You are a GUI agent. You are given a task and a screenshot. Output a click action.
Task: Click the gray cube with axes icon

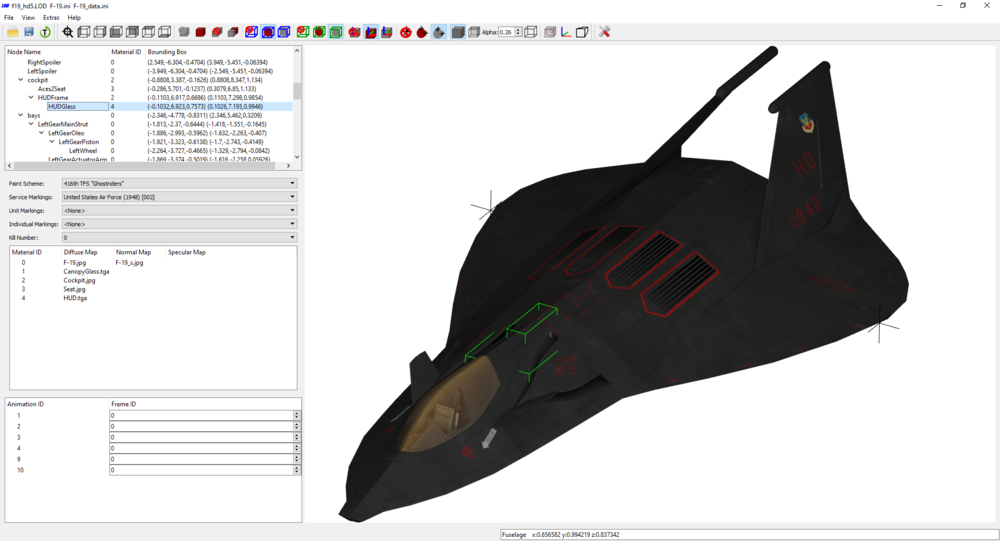click(x=387, y=32)
